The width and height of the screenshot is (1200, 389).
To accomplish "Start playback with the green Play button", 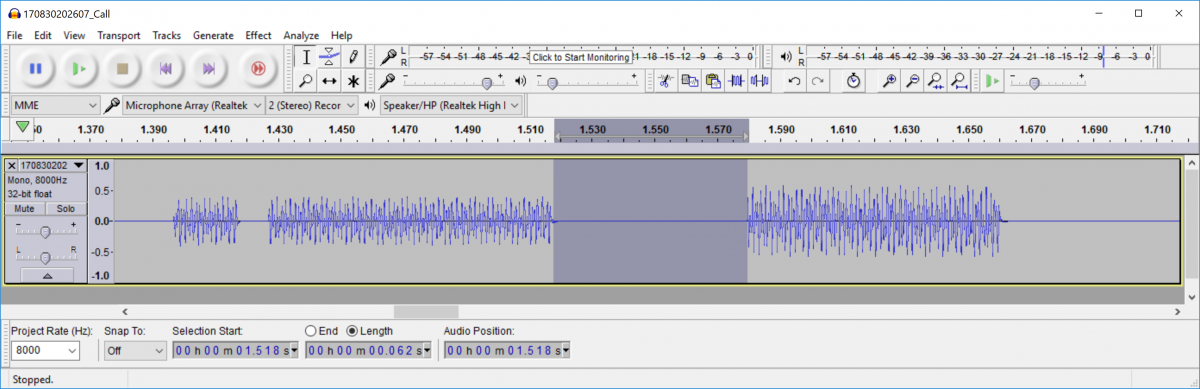I will point(79,69).
